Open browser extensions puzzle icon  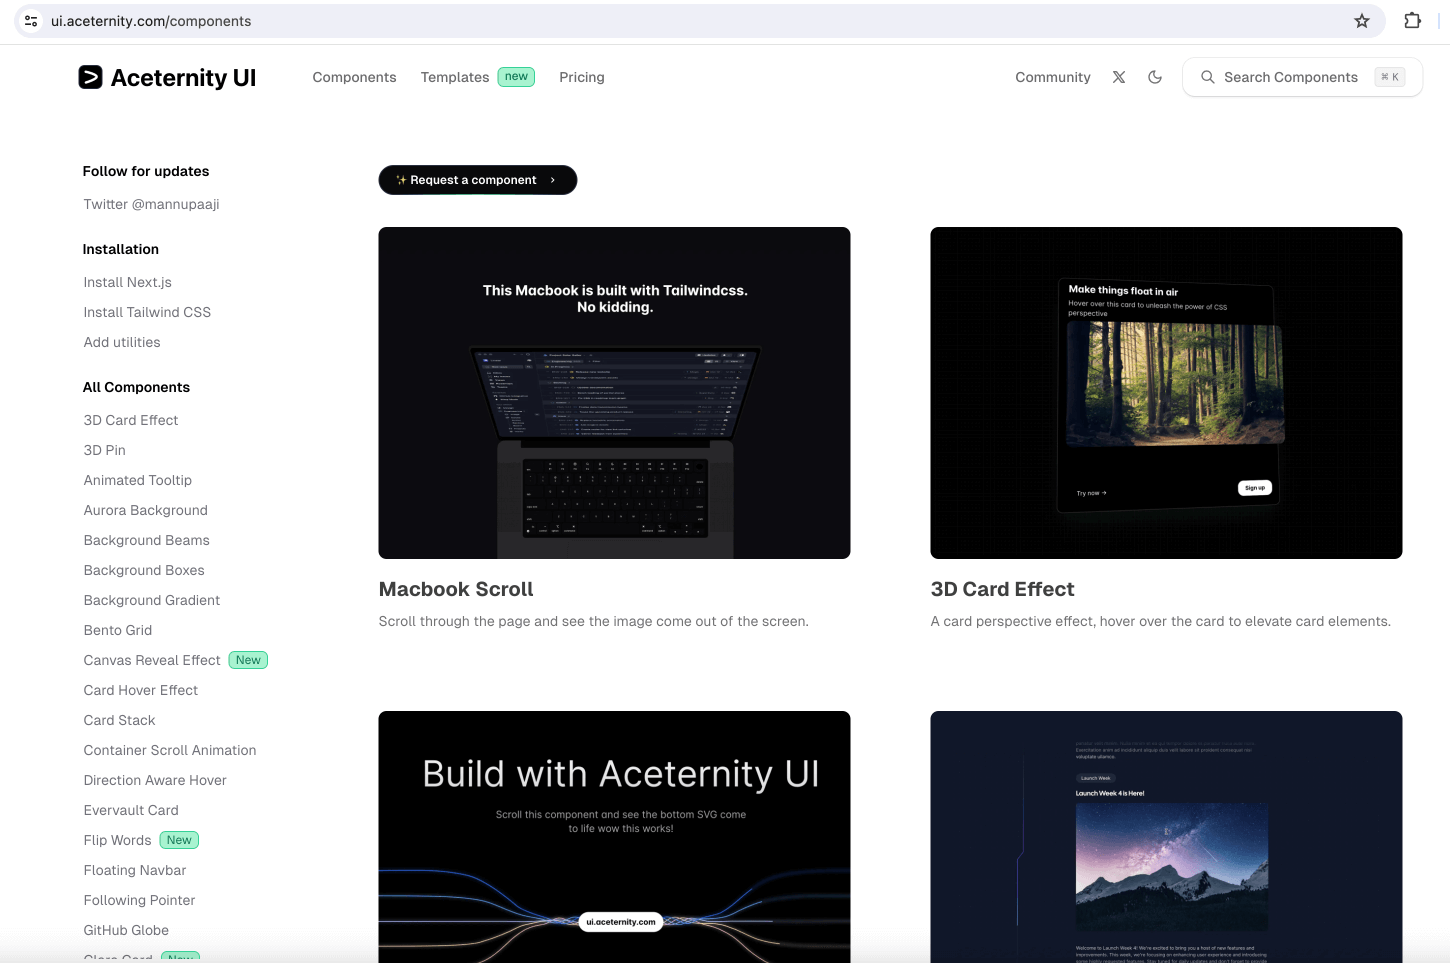pos(1412,21)
